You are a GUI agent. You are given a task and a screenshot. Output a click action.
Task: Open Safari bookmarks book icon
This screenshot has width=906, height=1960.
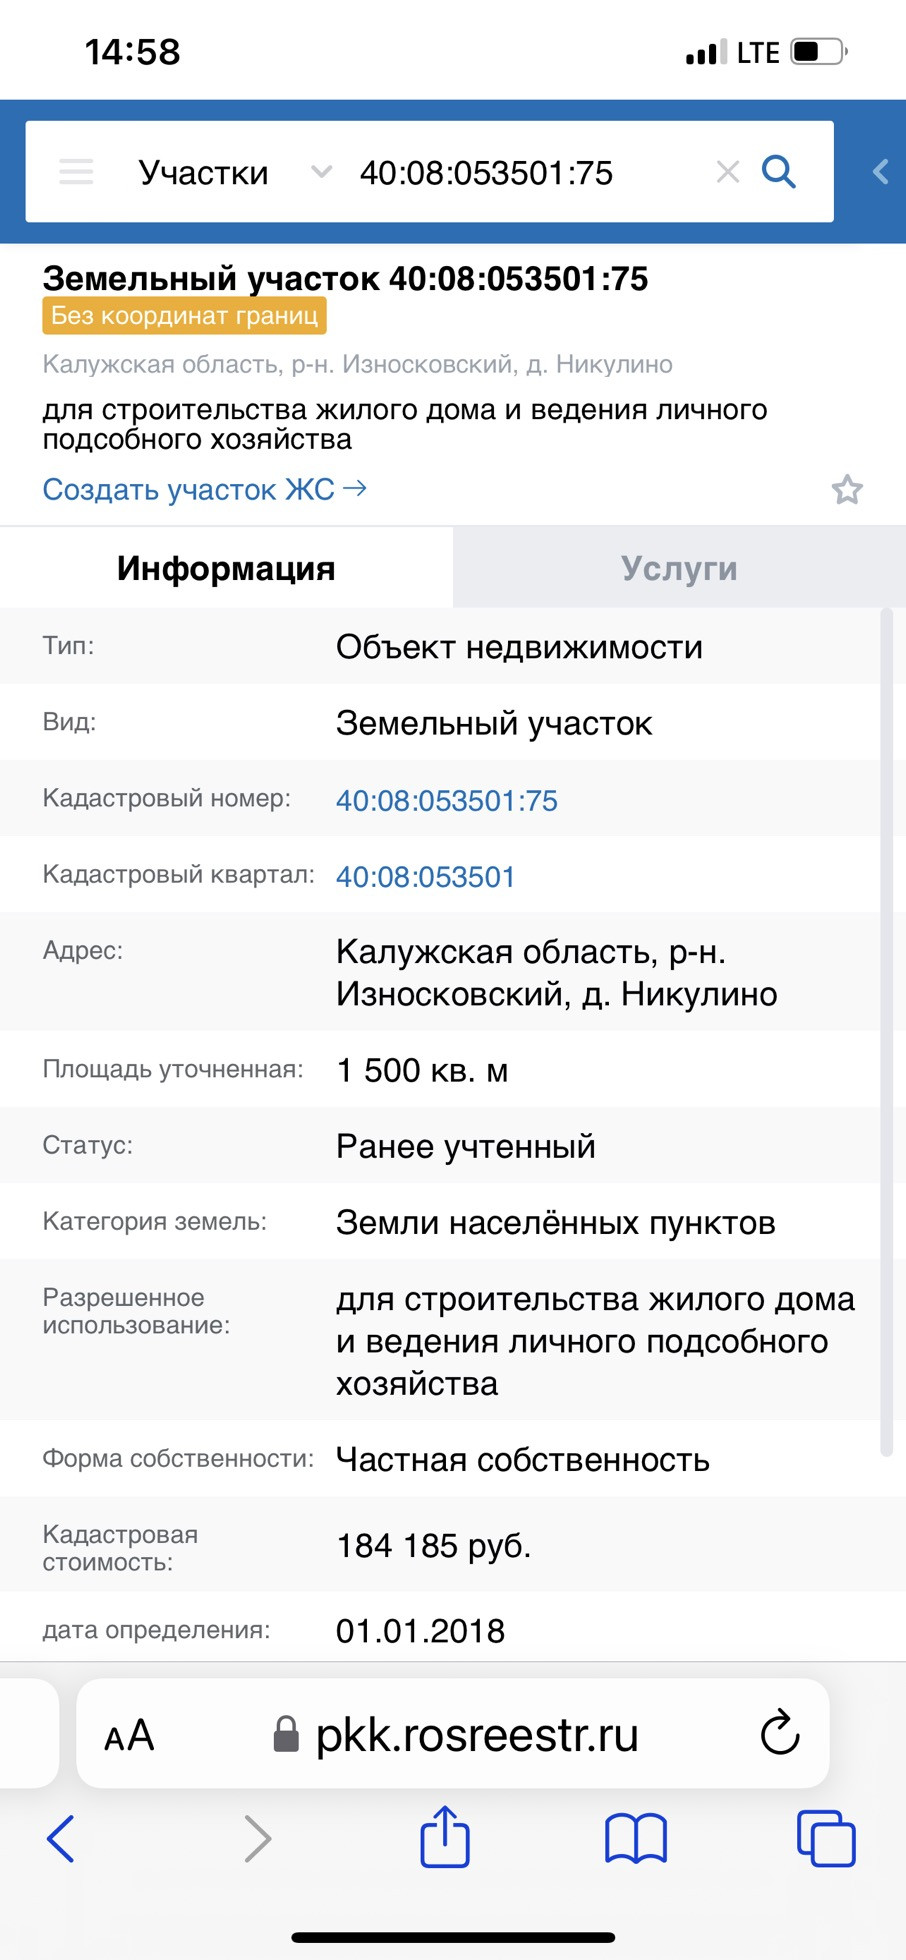[x=636, y=1839]
